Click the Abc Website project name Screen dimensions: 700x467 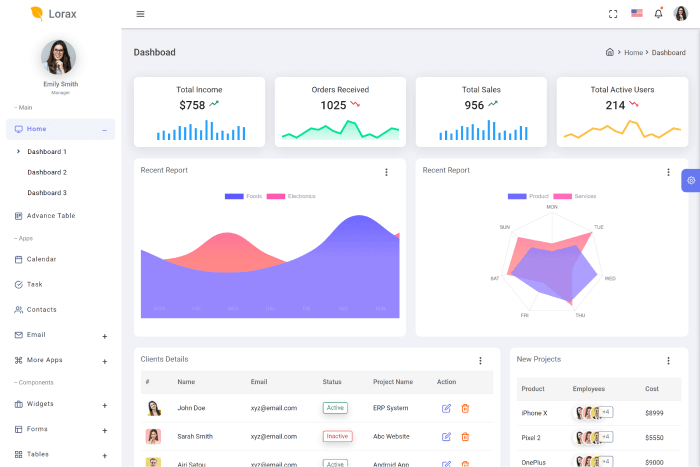pos(391,437)
